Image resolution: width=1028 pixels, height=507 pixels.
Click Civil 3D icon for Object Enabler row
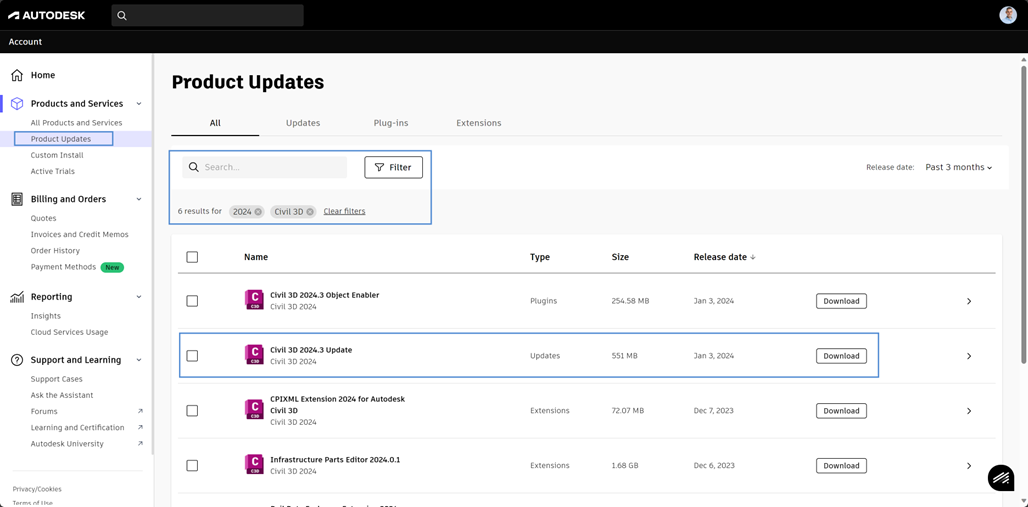pos(253,300)
